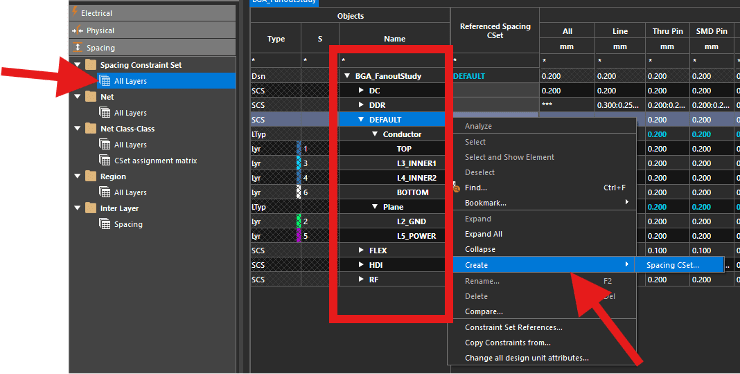Screen dimensions: 740x374
Task: Click the TOP layer color swatch
Action: [x=299, y=149]
